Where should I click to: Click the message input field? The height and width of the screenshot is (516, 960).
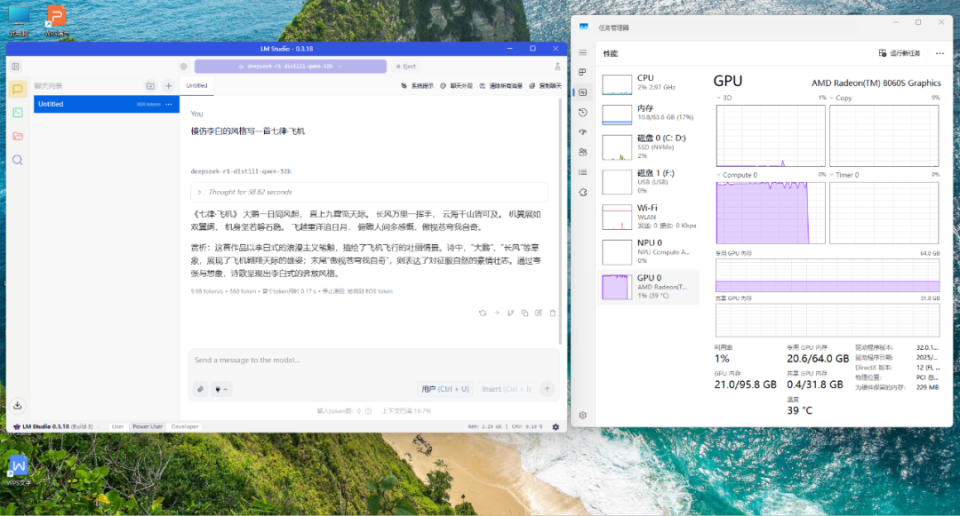tap(374, 361)
